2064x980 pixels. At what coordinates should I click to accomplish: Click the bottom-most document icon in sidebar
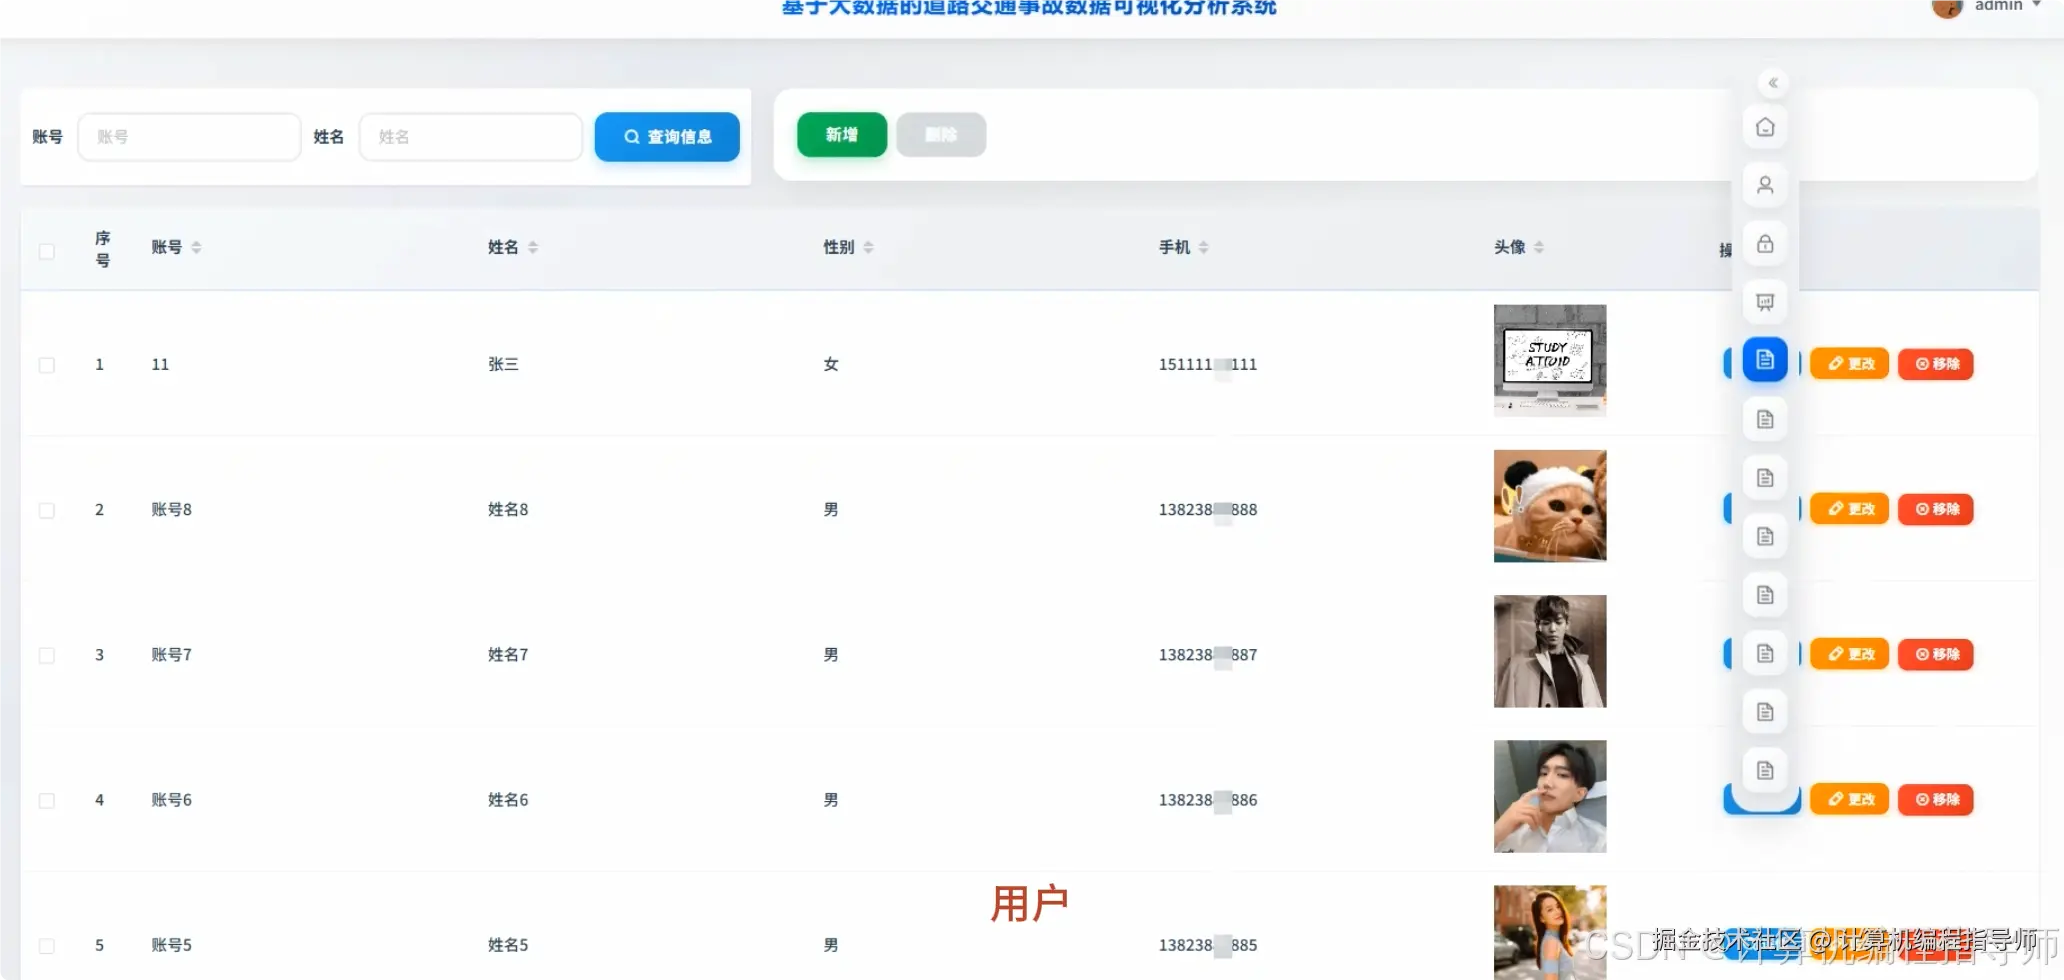click(x=1765, y=769)
